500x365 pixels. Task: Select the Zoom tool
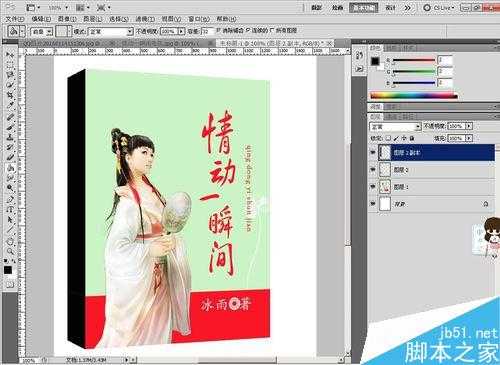click(x=10, y=251)
